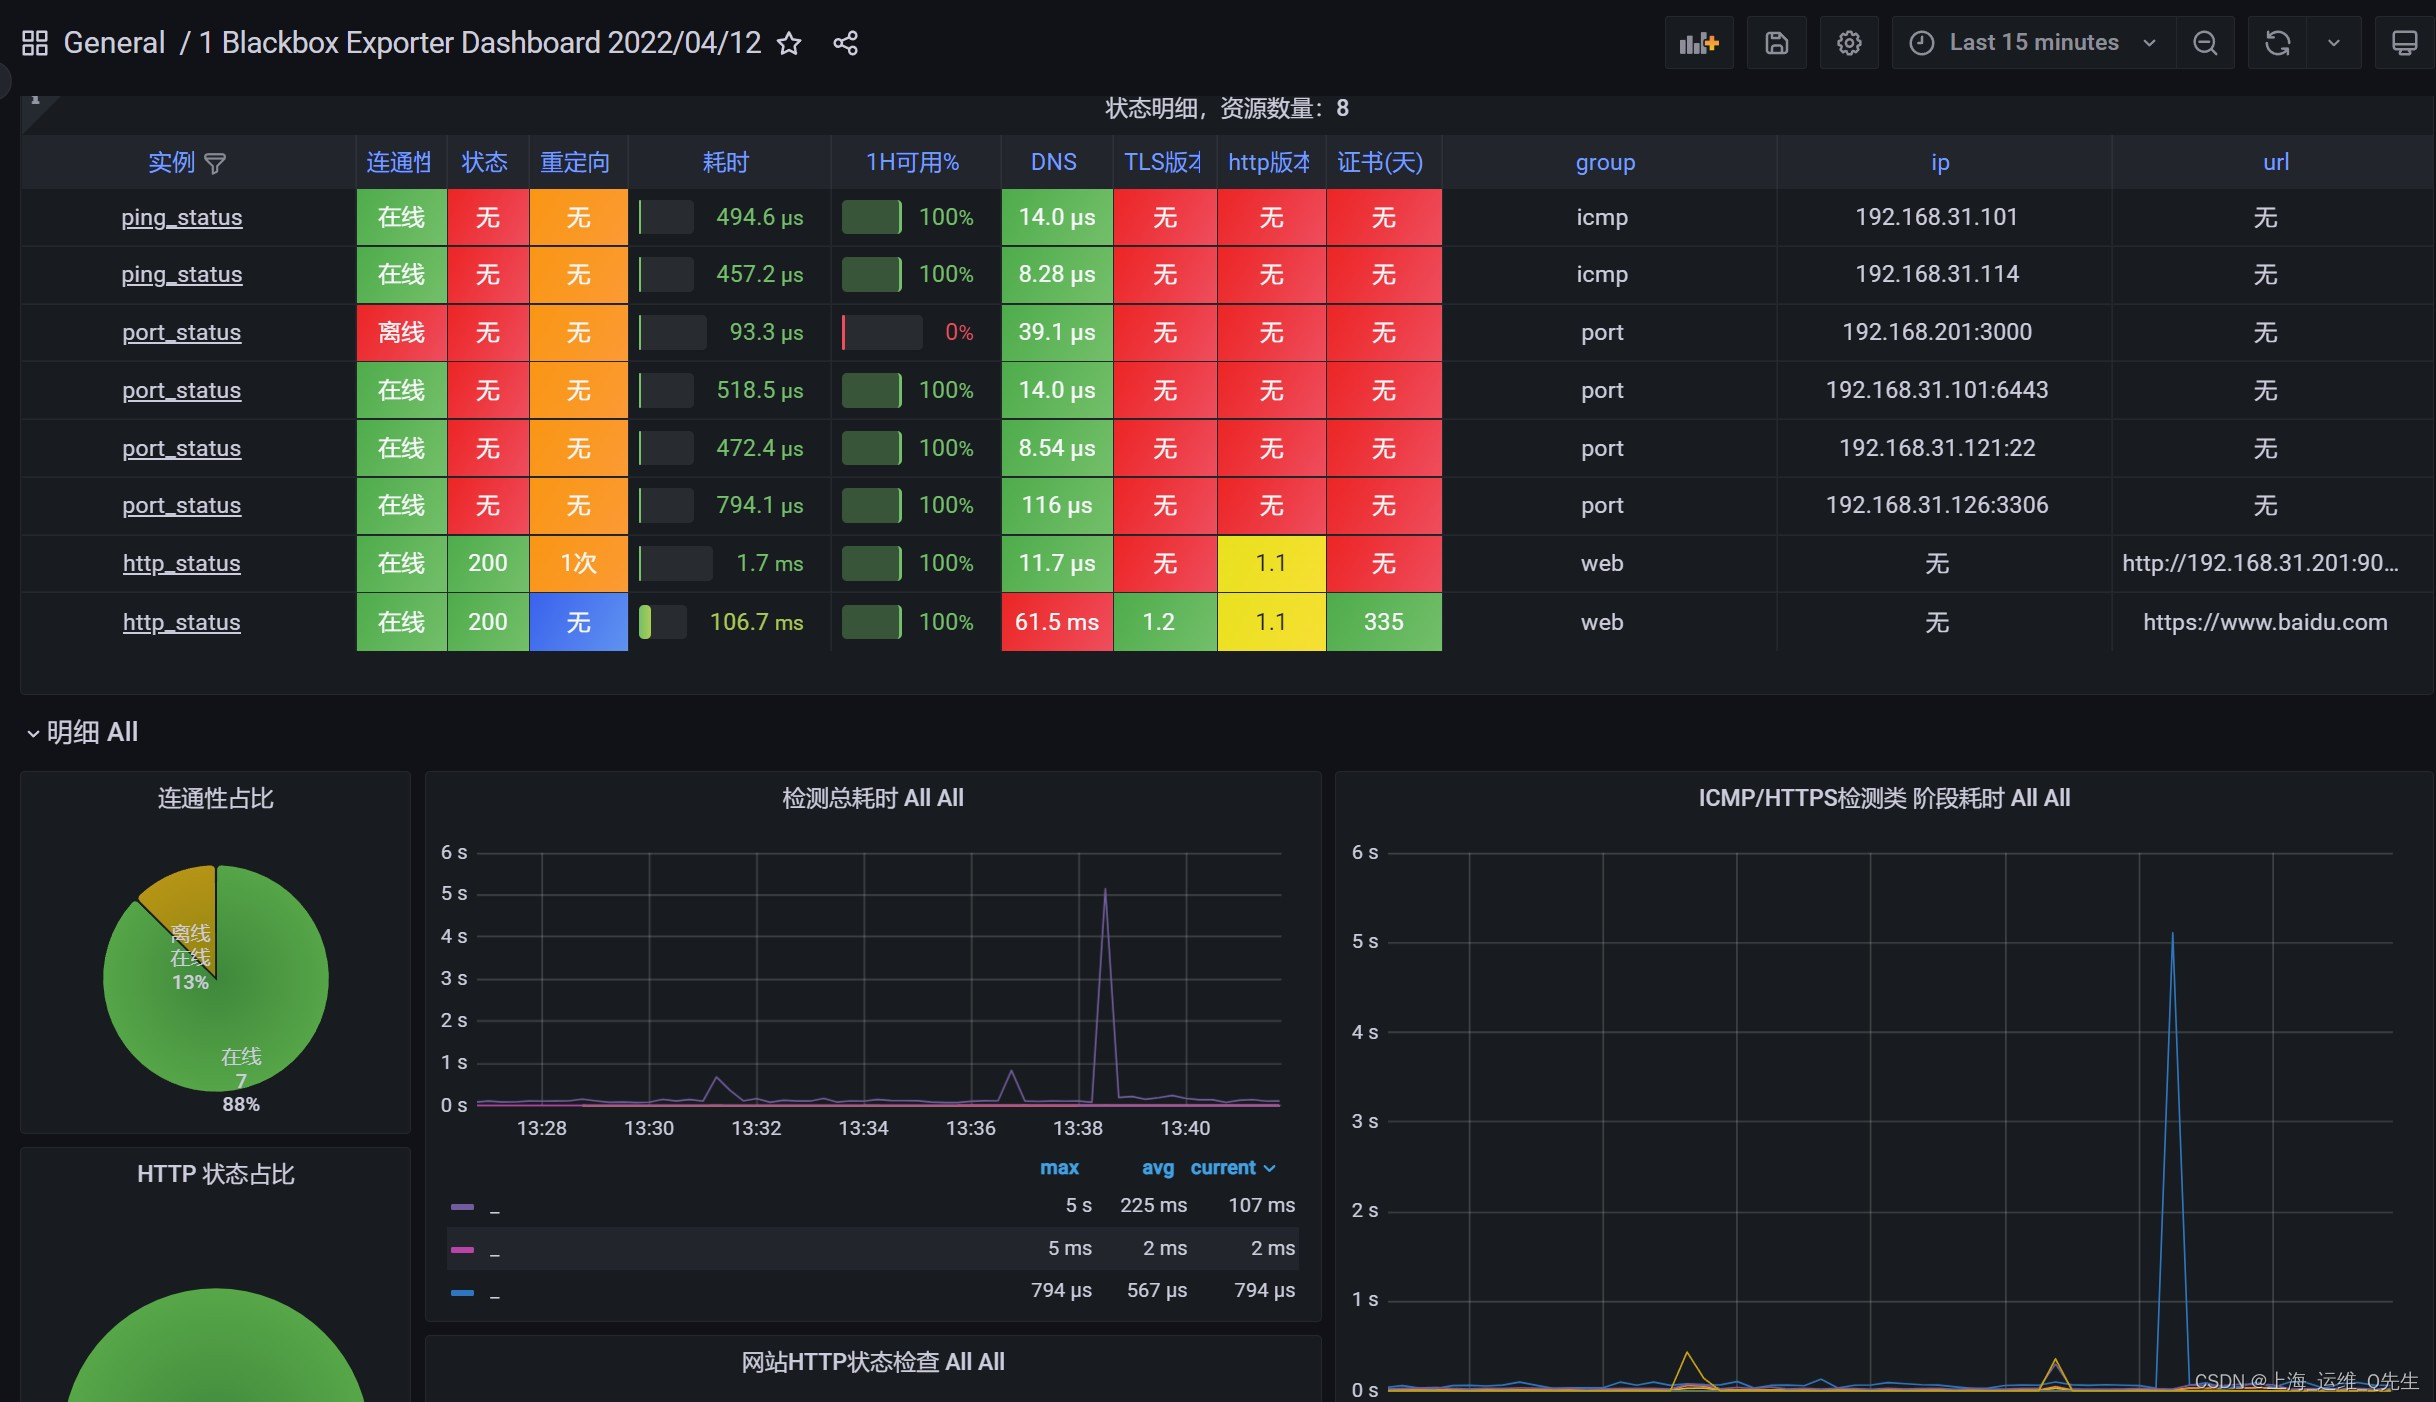This screenshot has height=1402, width=2436.
Task: Open dashboard settings gear
Action: coord(1849,43)
